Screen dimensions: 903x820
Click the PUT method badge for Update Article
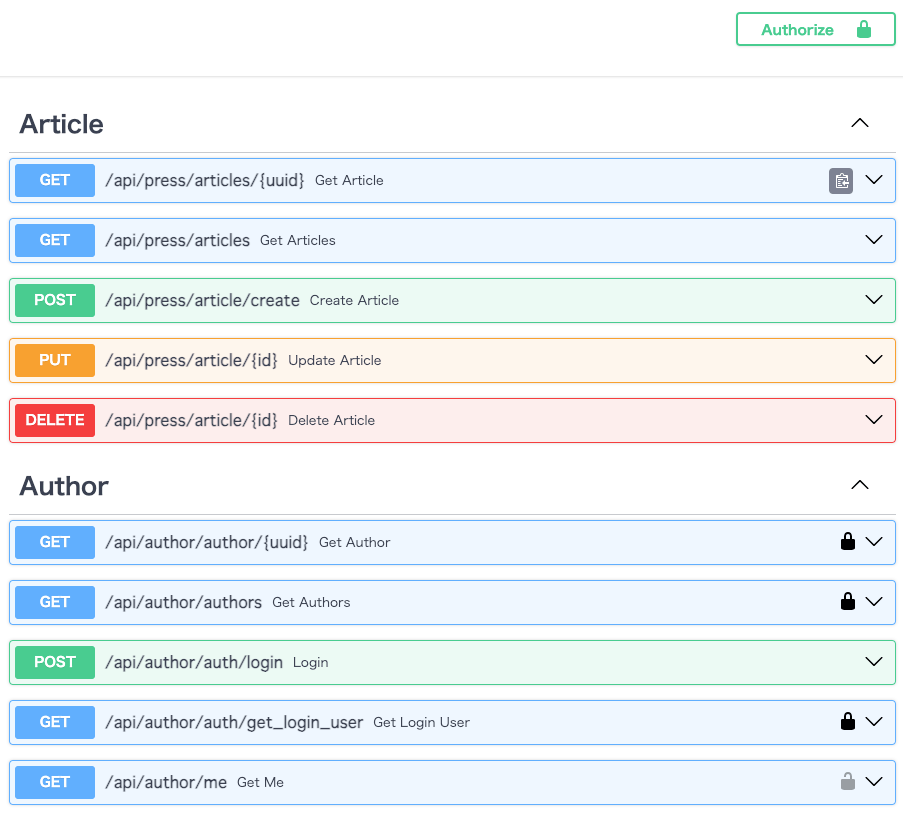pyautogui.click(x=55, y=360)
